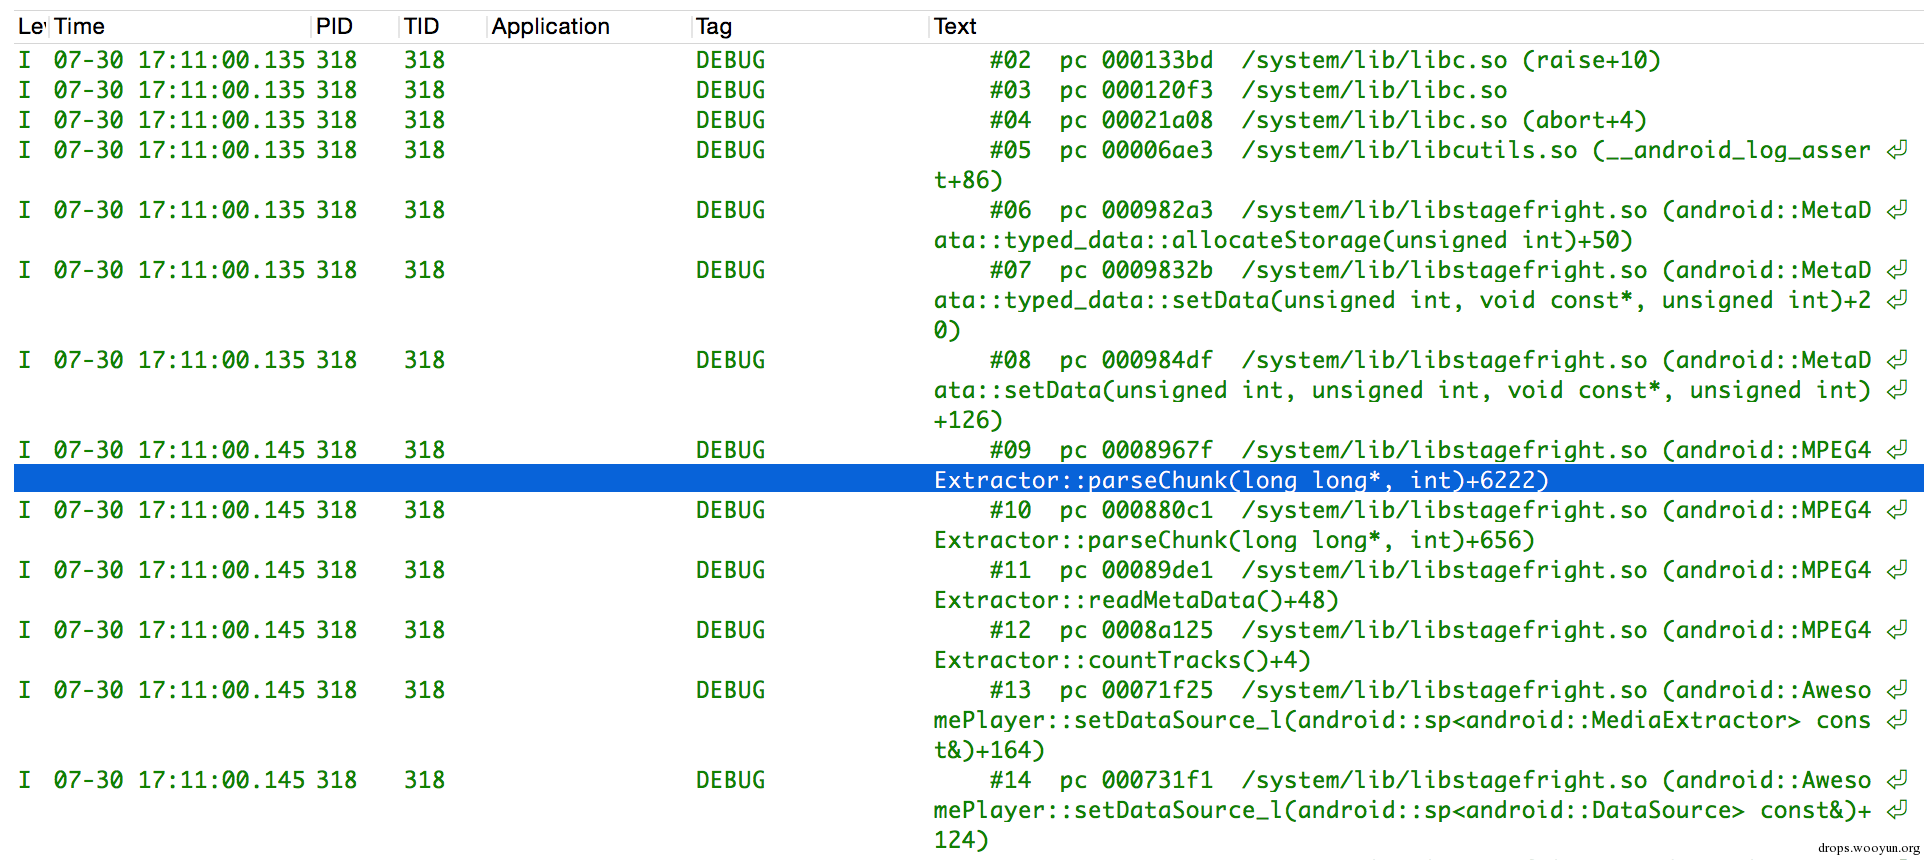1924x860 pixels.
Task: Click PID 318 in row #06
Action: pyautogui.click(x=337, y=210)
